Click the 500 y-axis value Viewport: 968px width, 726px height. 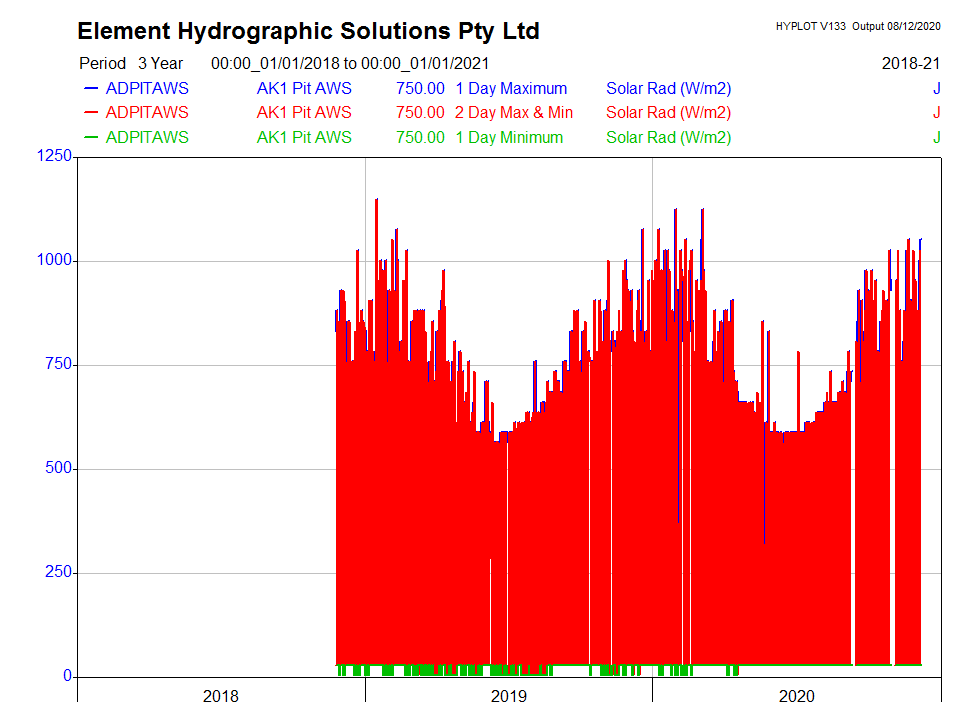click(57, 468)
